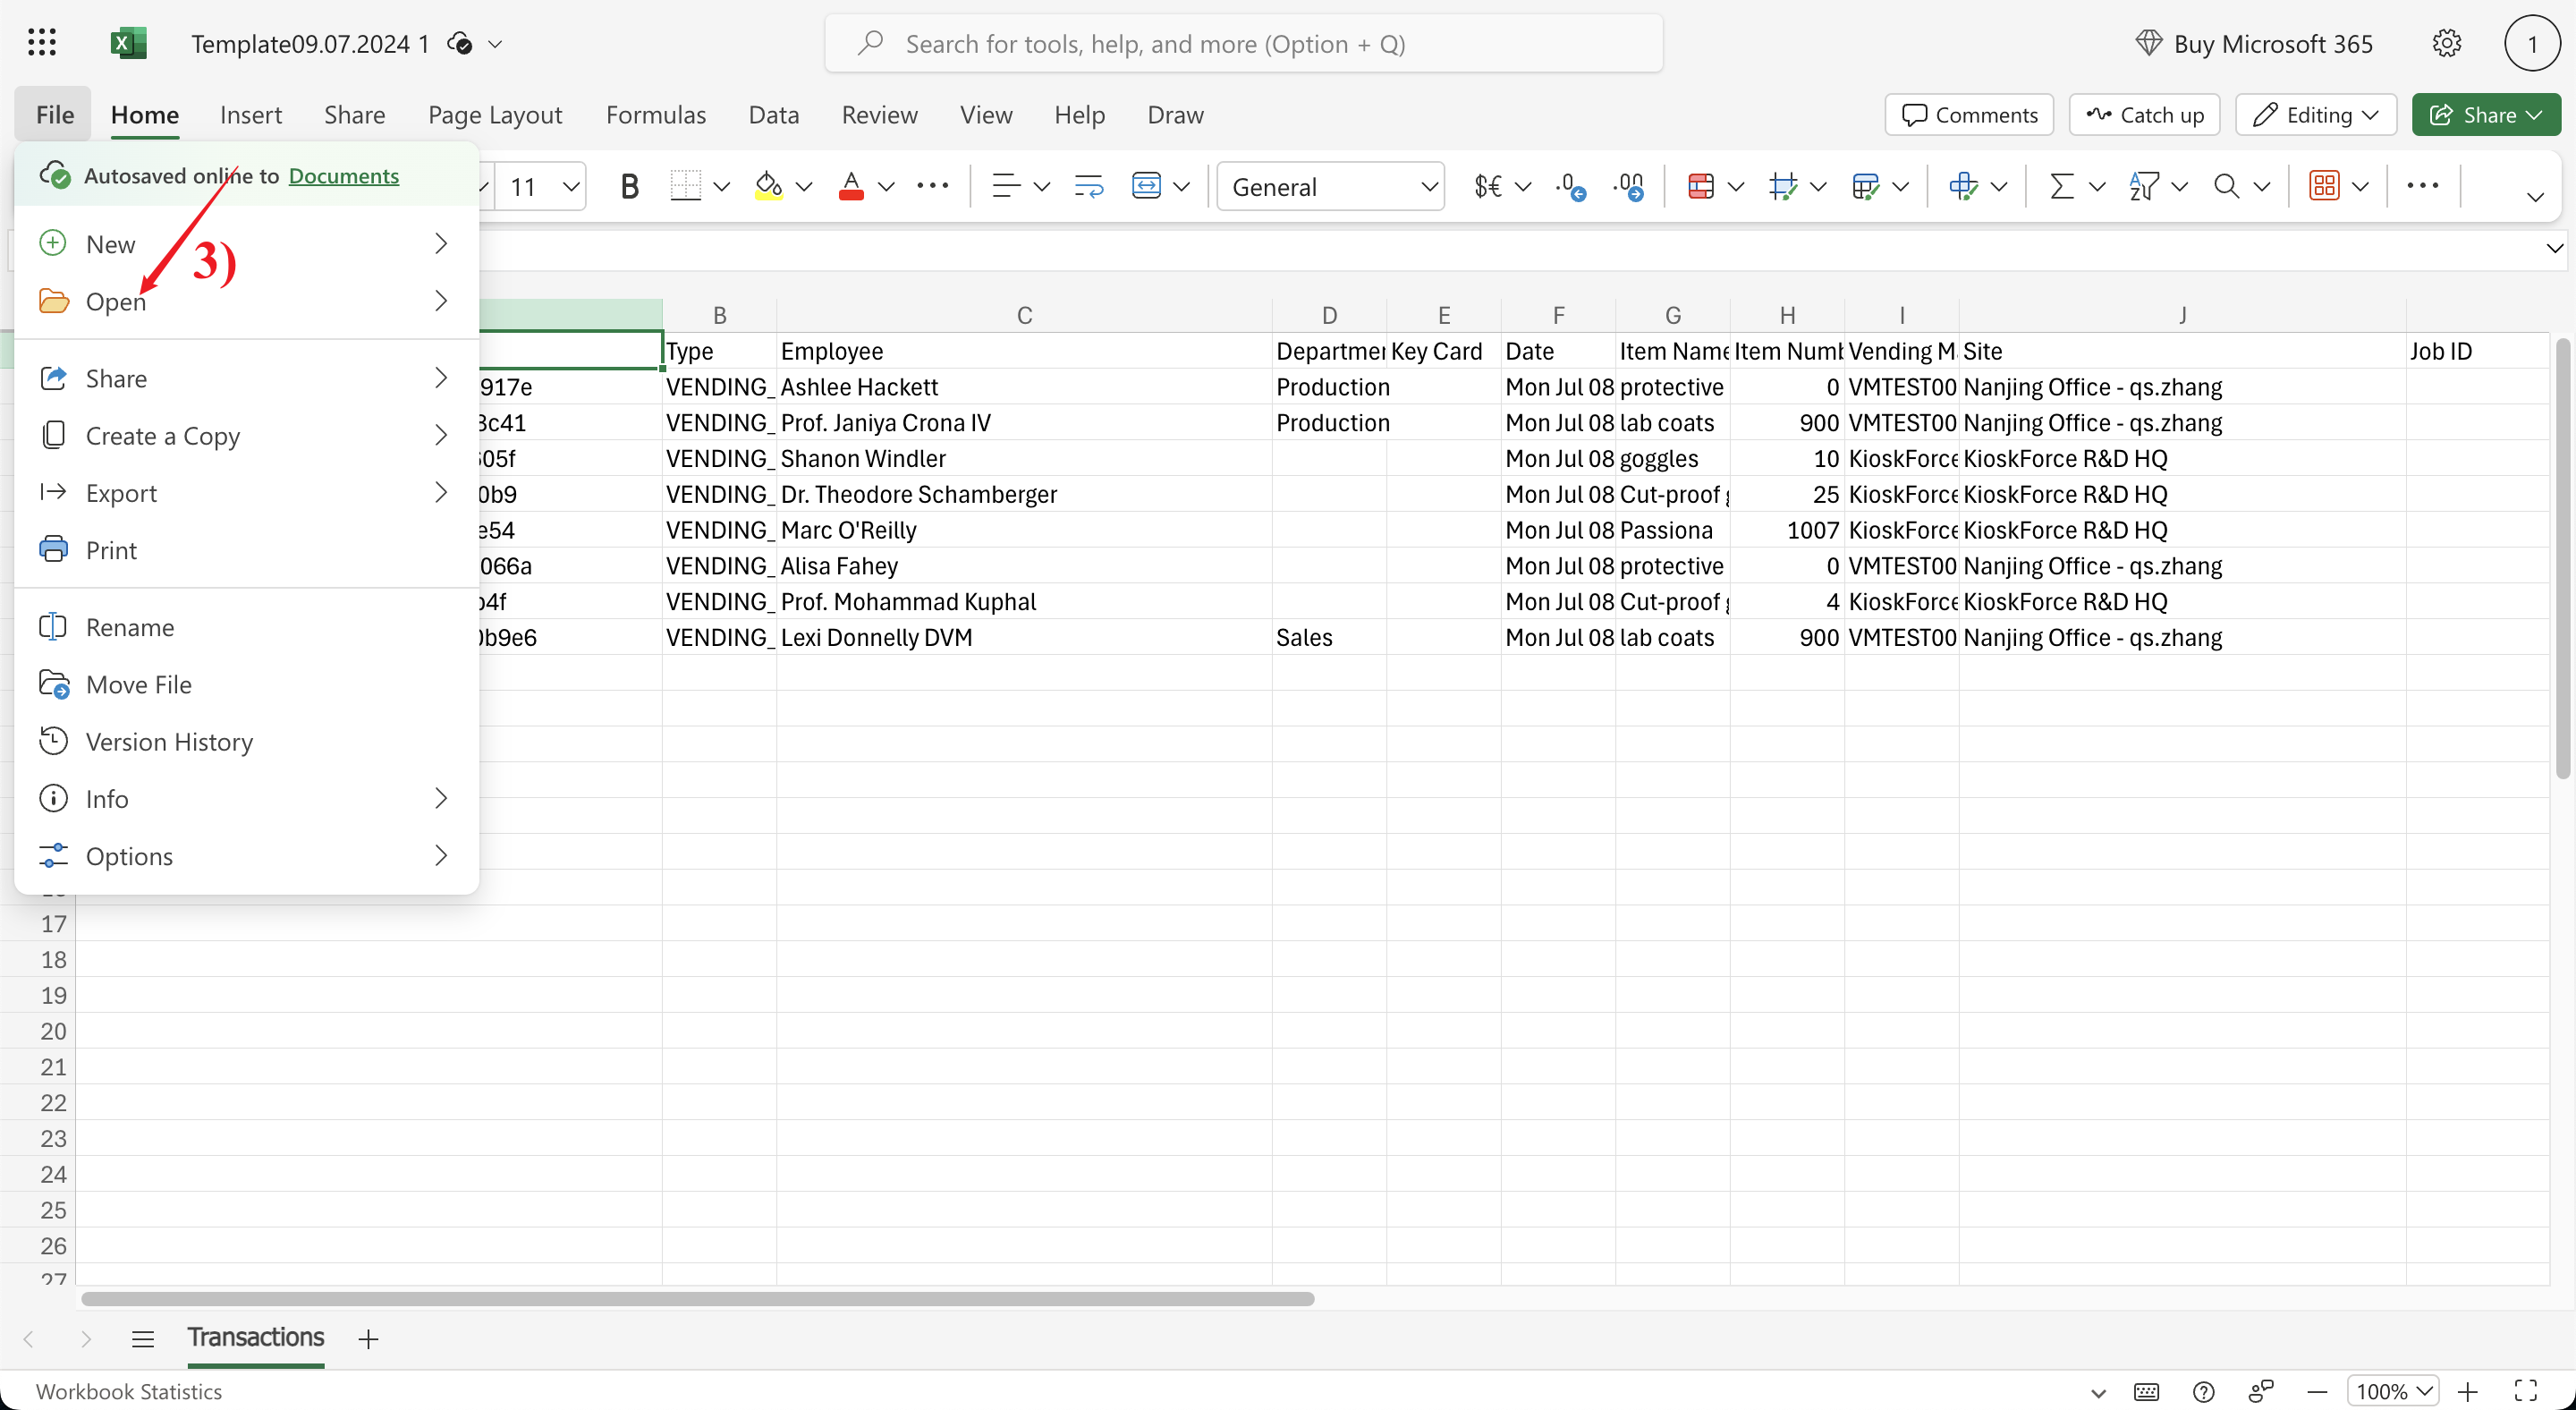Select Move File in the File menu
The height and width of the screenshot is (1410, 2576).
pyautogui.click(x=246, y=684)
